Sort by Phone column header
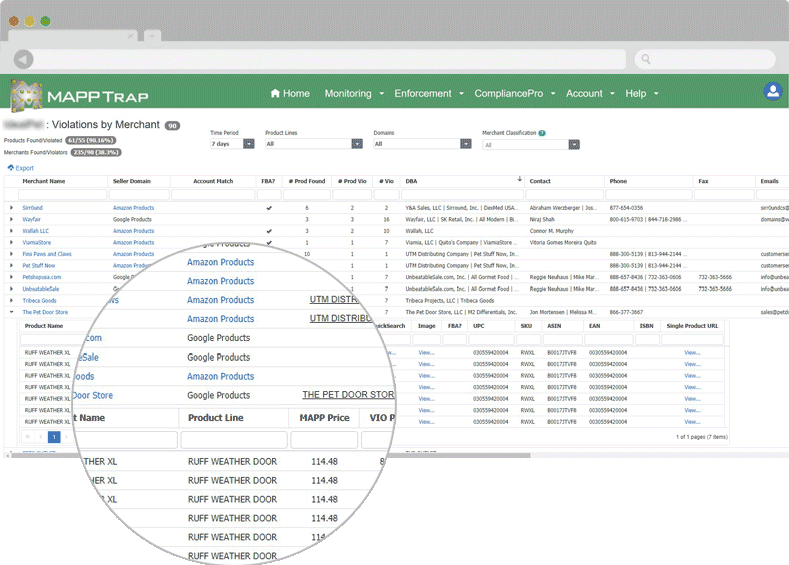 point(618,181)
